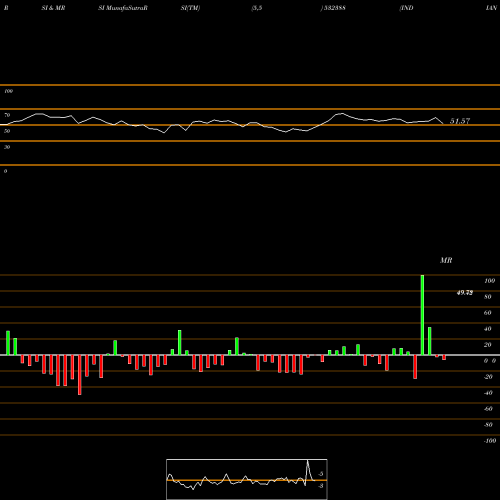
Task: Click the MR axis label -20
Action: click(488, 377)
